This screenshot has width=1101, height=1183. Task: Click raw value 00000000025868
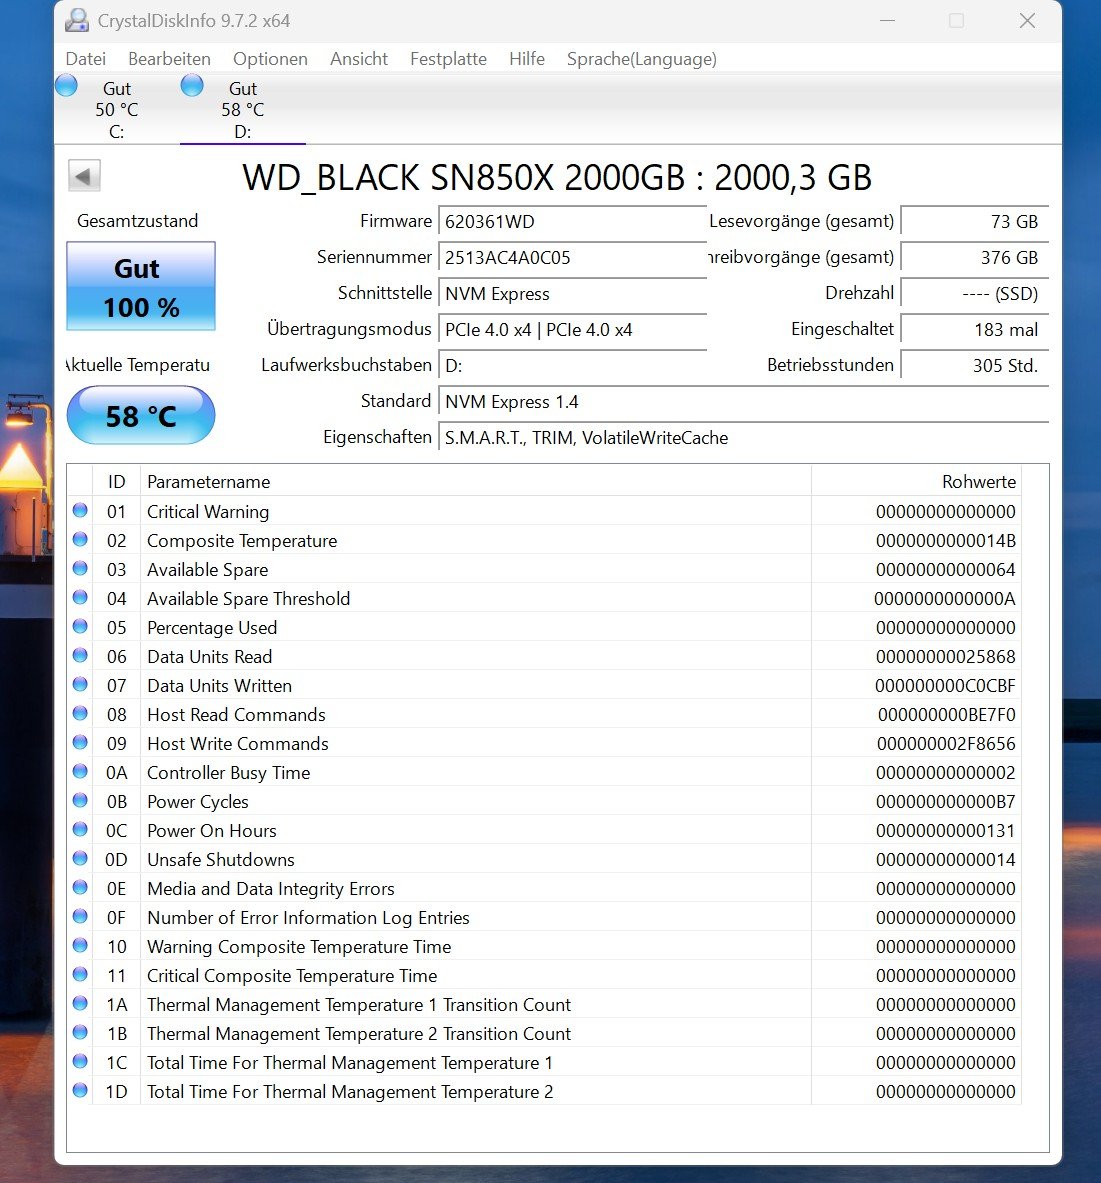[946, 657]
